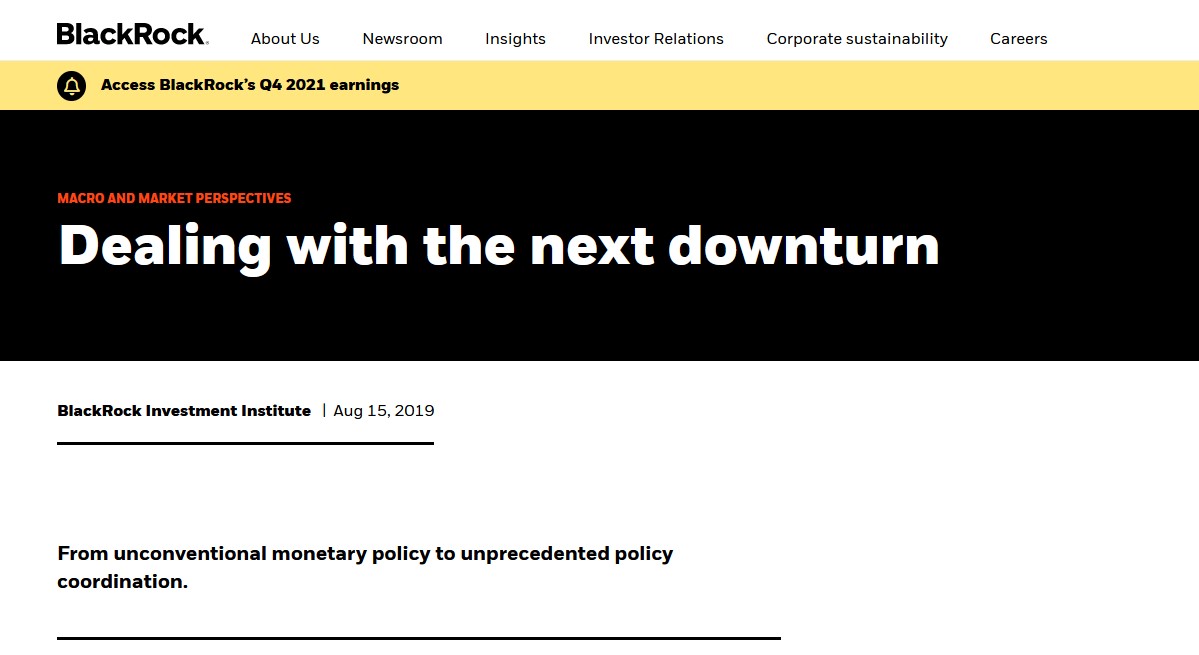Screen dimensions: 1199x655
Task: Click the bold article summary paragraph
Action: pyautogui.click(x=365, y=567)
